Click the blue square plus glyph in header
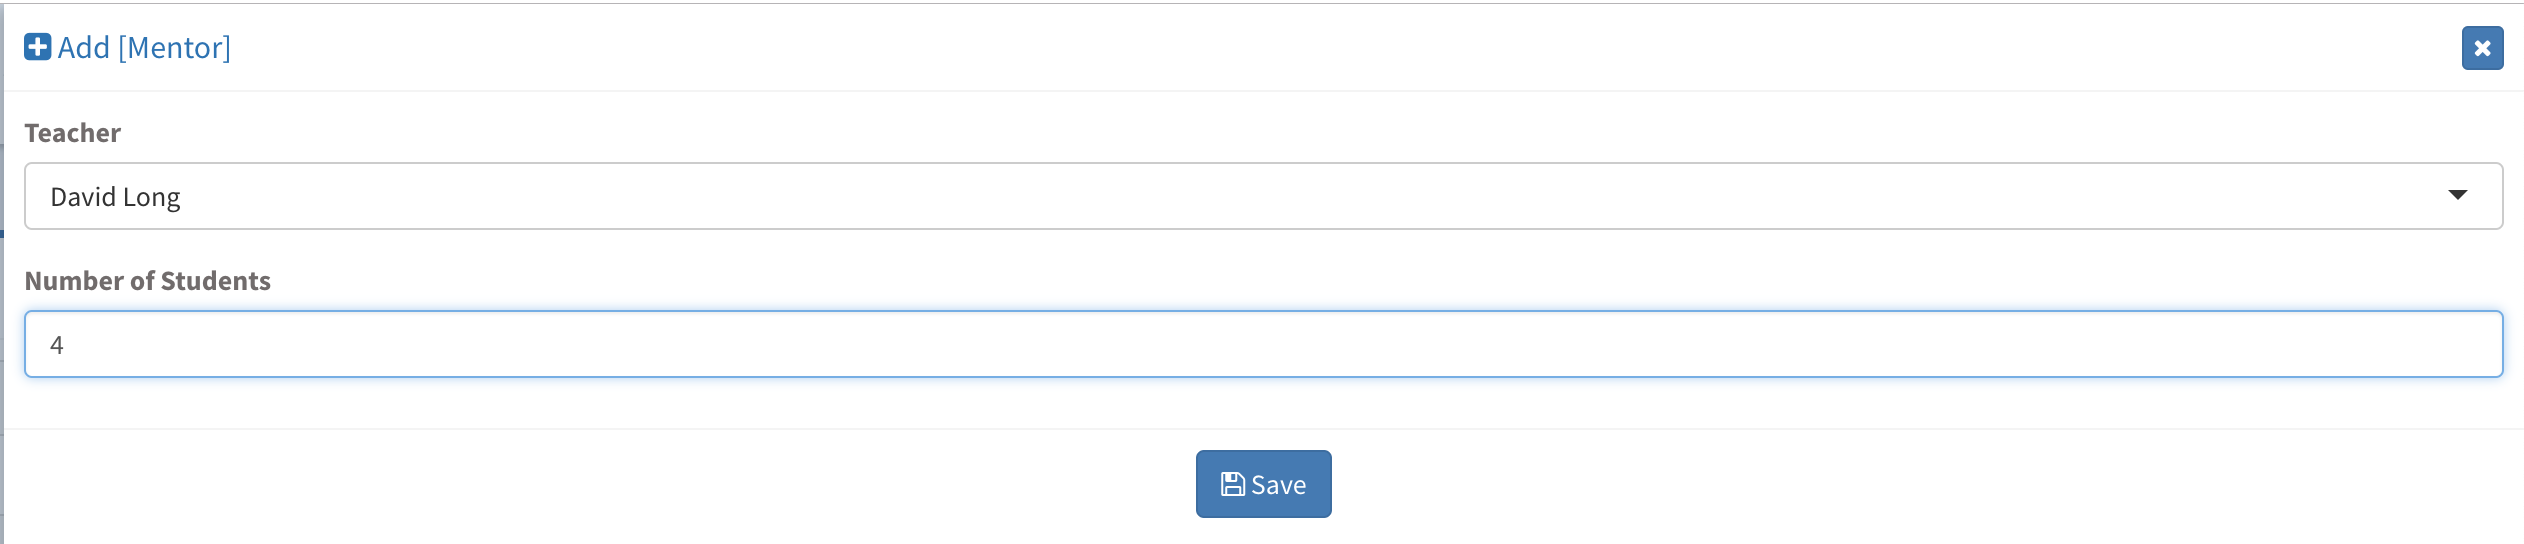This screenshot has height=544, width=2524. pos(38,47)
